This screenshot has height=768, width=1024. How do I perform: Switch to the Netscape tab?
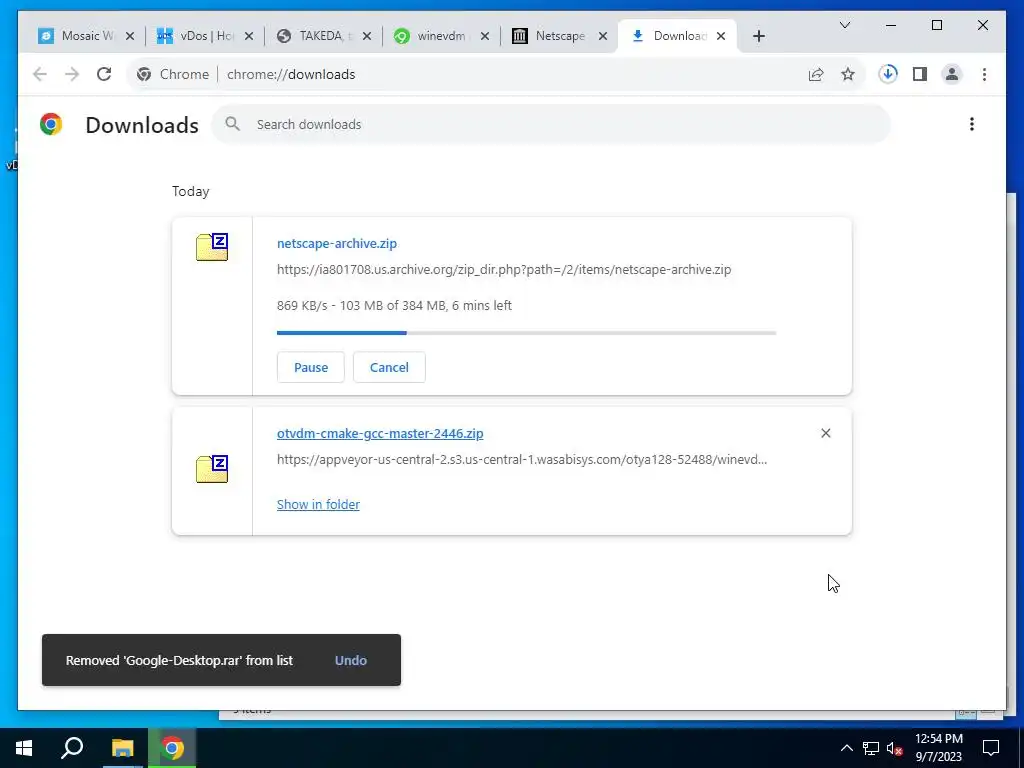pyautogui.click(x=550, y=36)
